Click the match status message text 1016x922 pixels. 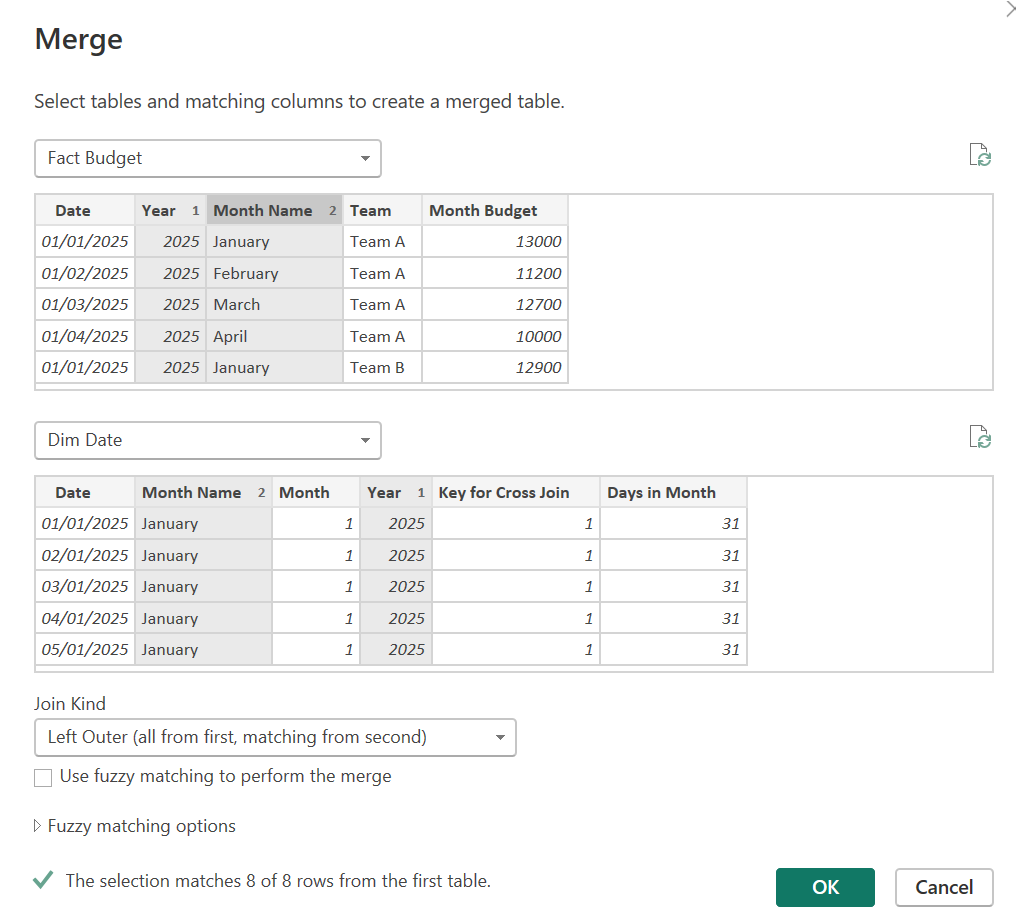[278, 881]
